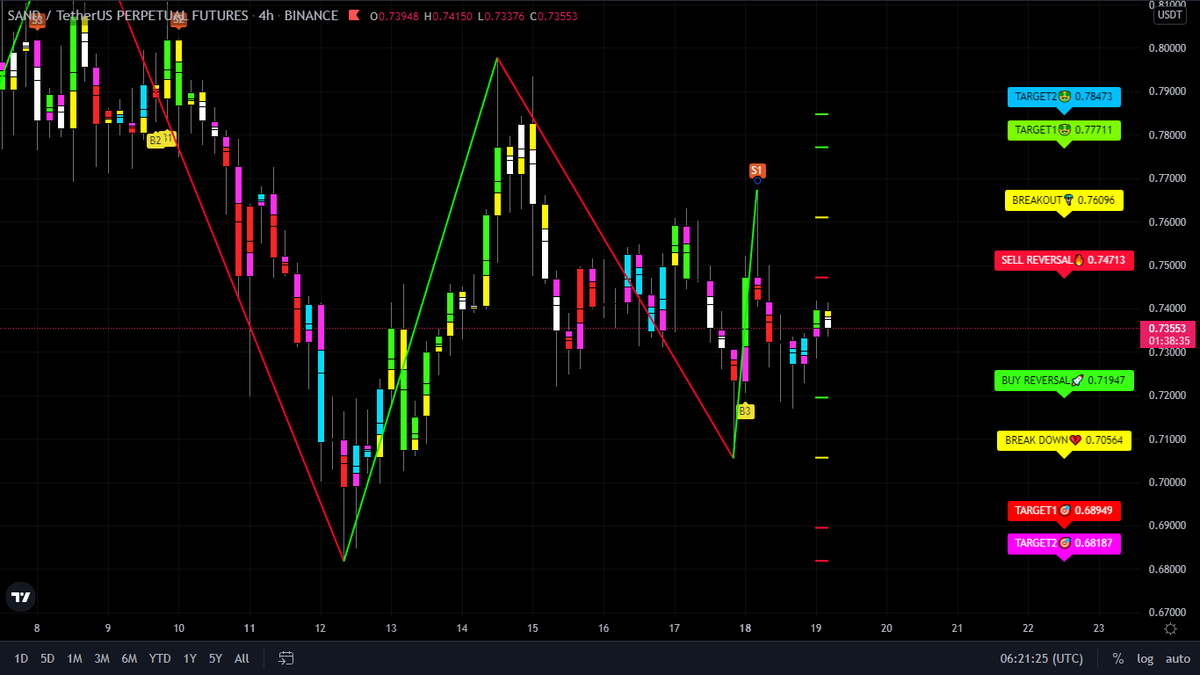Click the yellow breakout level dash
The height and width of the screenshot is (675, 1200).
822,217
